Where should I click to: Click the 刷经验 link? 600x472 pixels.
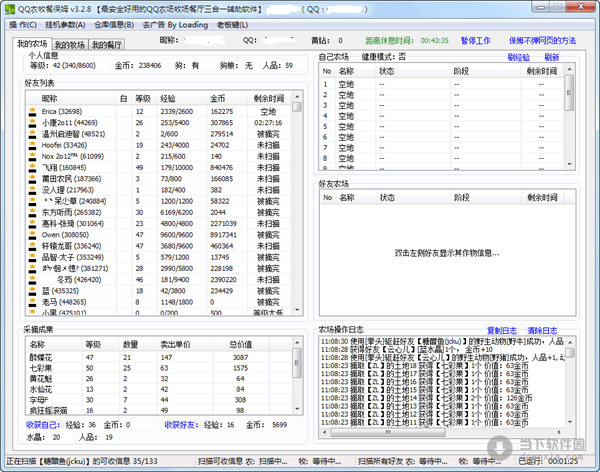click(x=518, y=58)
